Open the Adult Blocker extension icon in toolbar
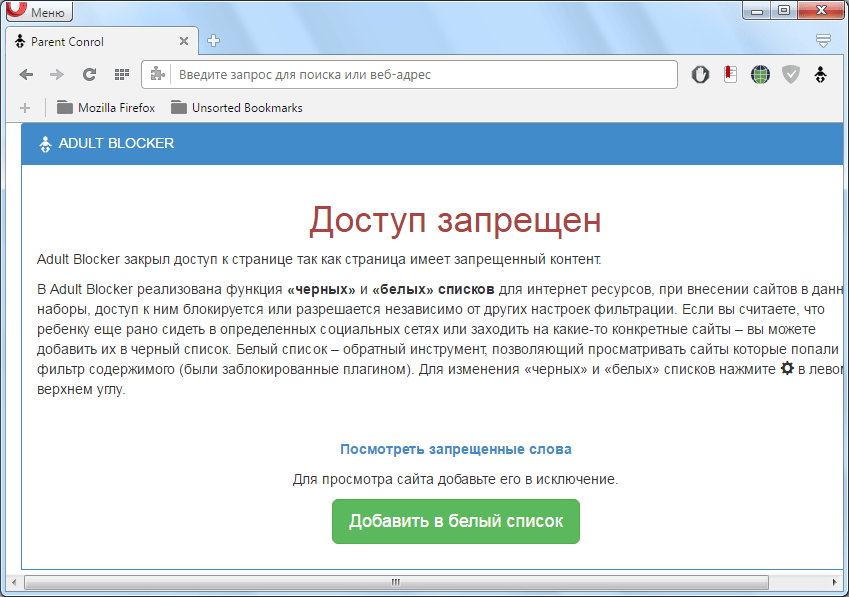The image size is (849, 597). coord(821,75)
